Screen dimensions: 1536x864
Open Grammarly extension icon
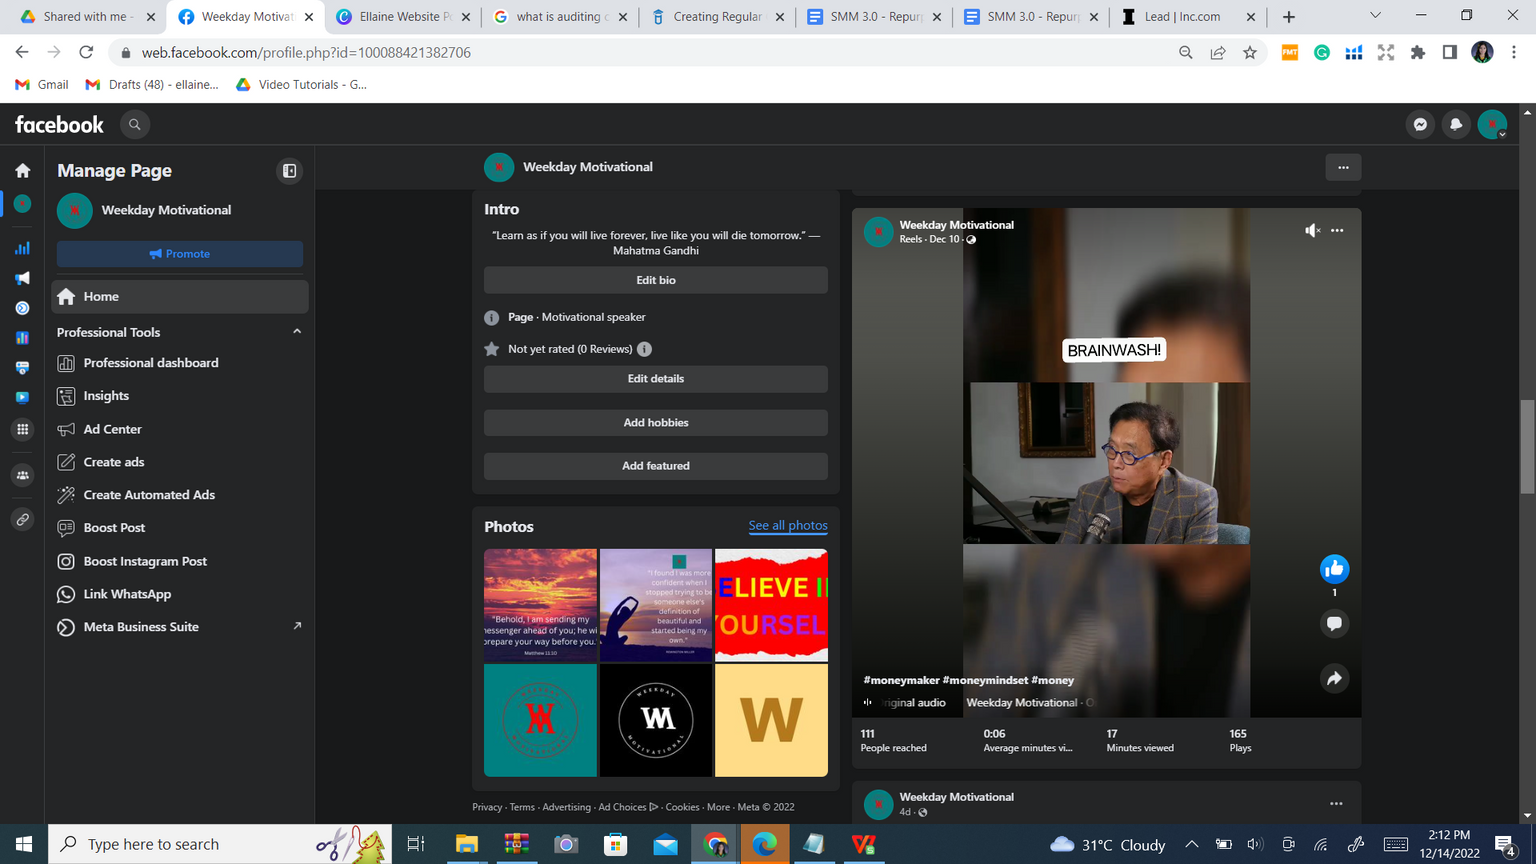(x=1321, y=53)
